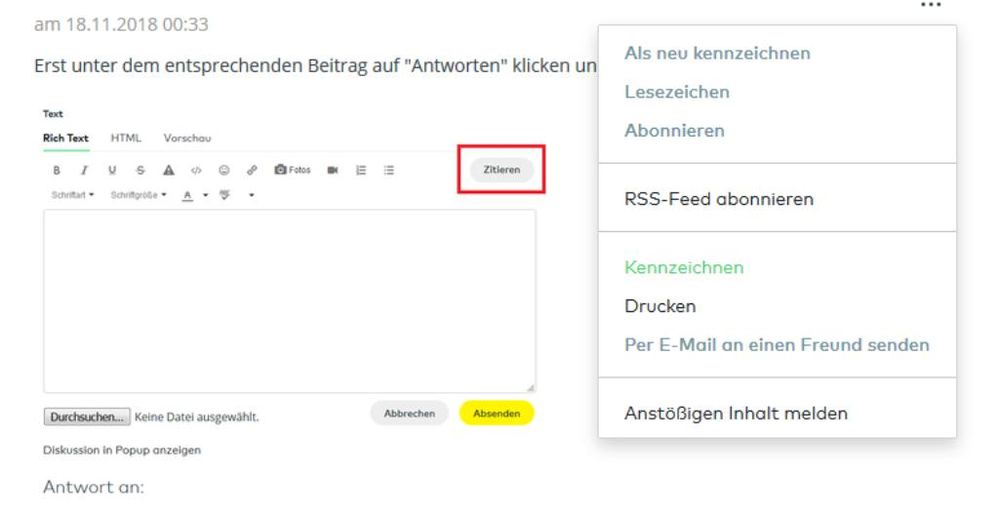999x515 pixels.
Task: Apply italic formatting with the I icon
Action: tap(84, 170)
